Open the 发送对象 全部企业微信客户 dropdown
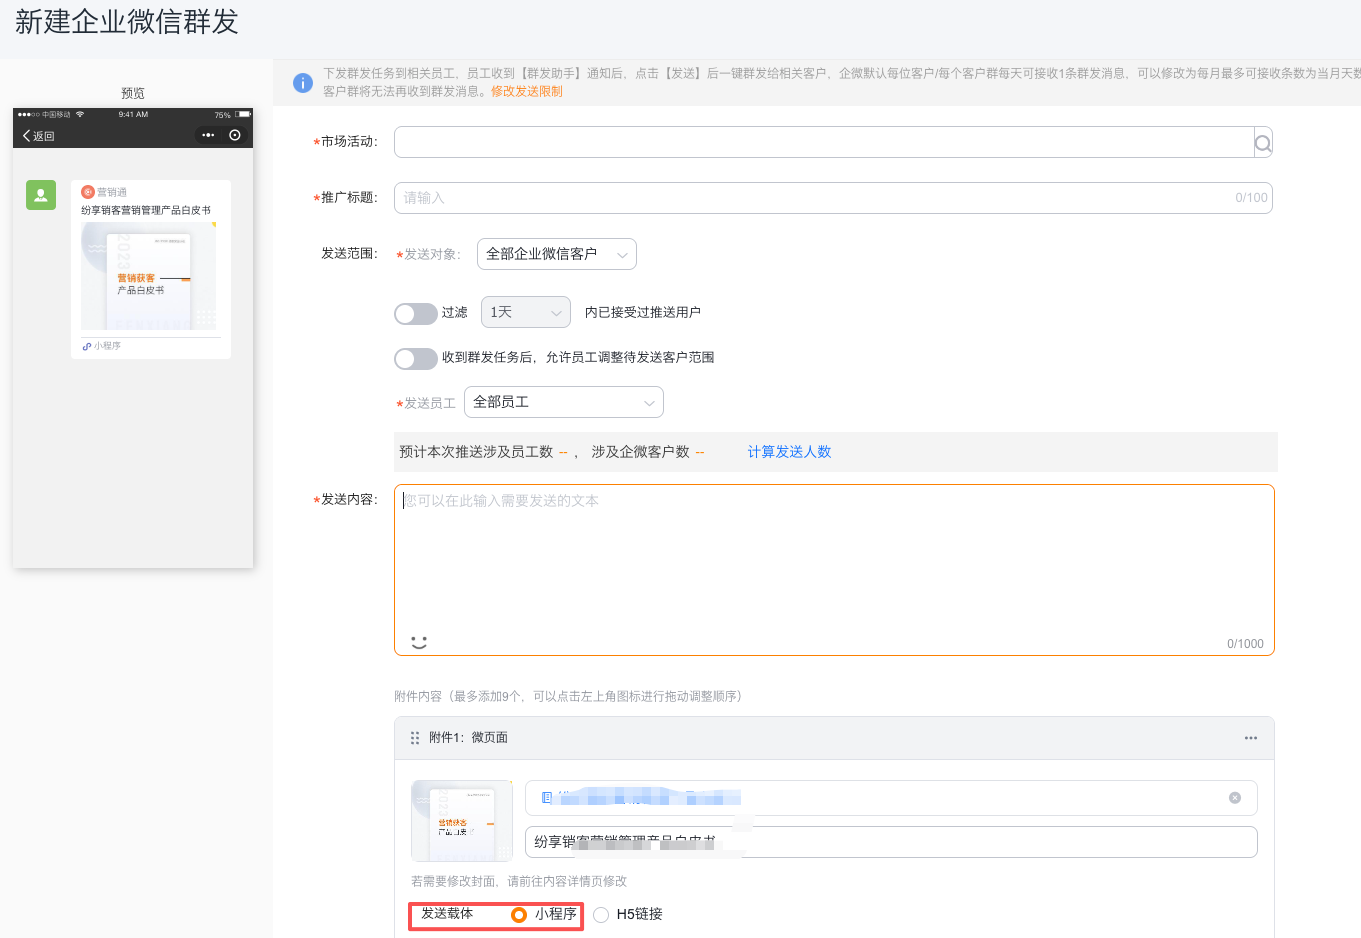Screen dimensions: 1361x938 click(556, 254)
